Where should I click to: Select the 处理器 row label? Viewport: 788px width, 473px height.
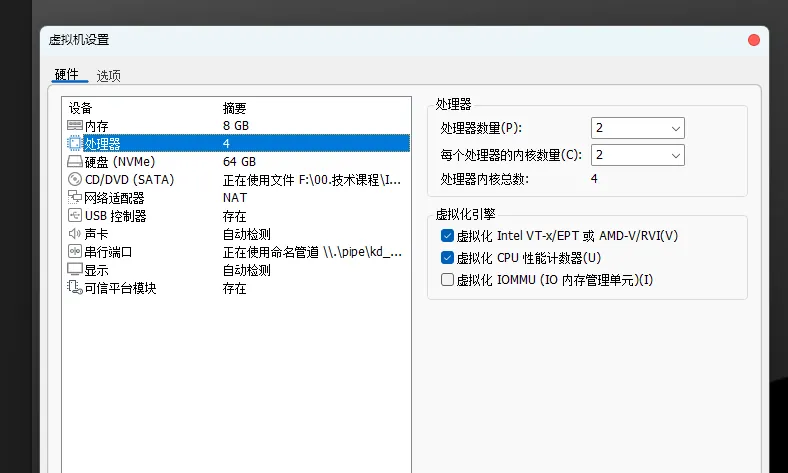103,144
